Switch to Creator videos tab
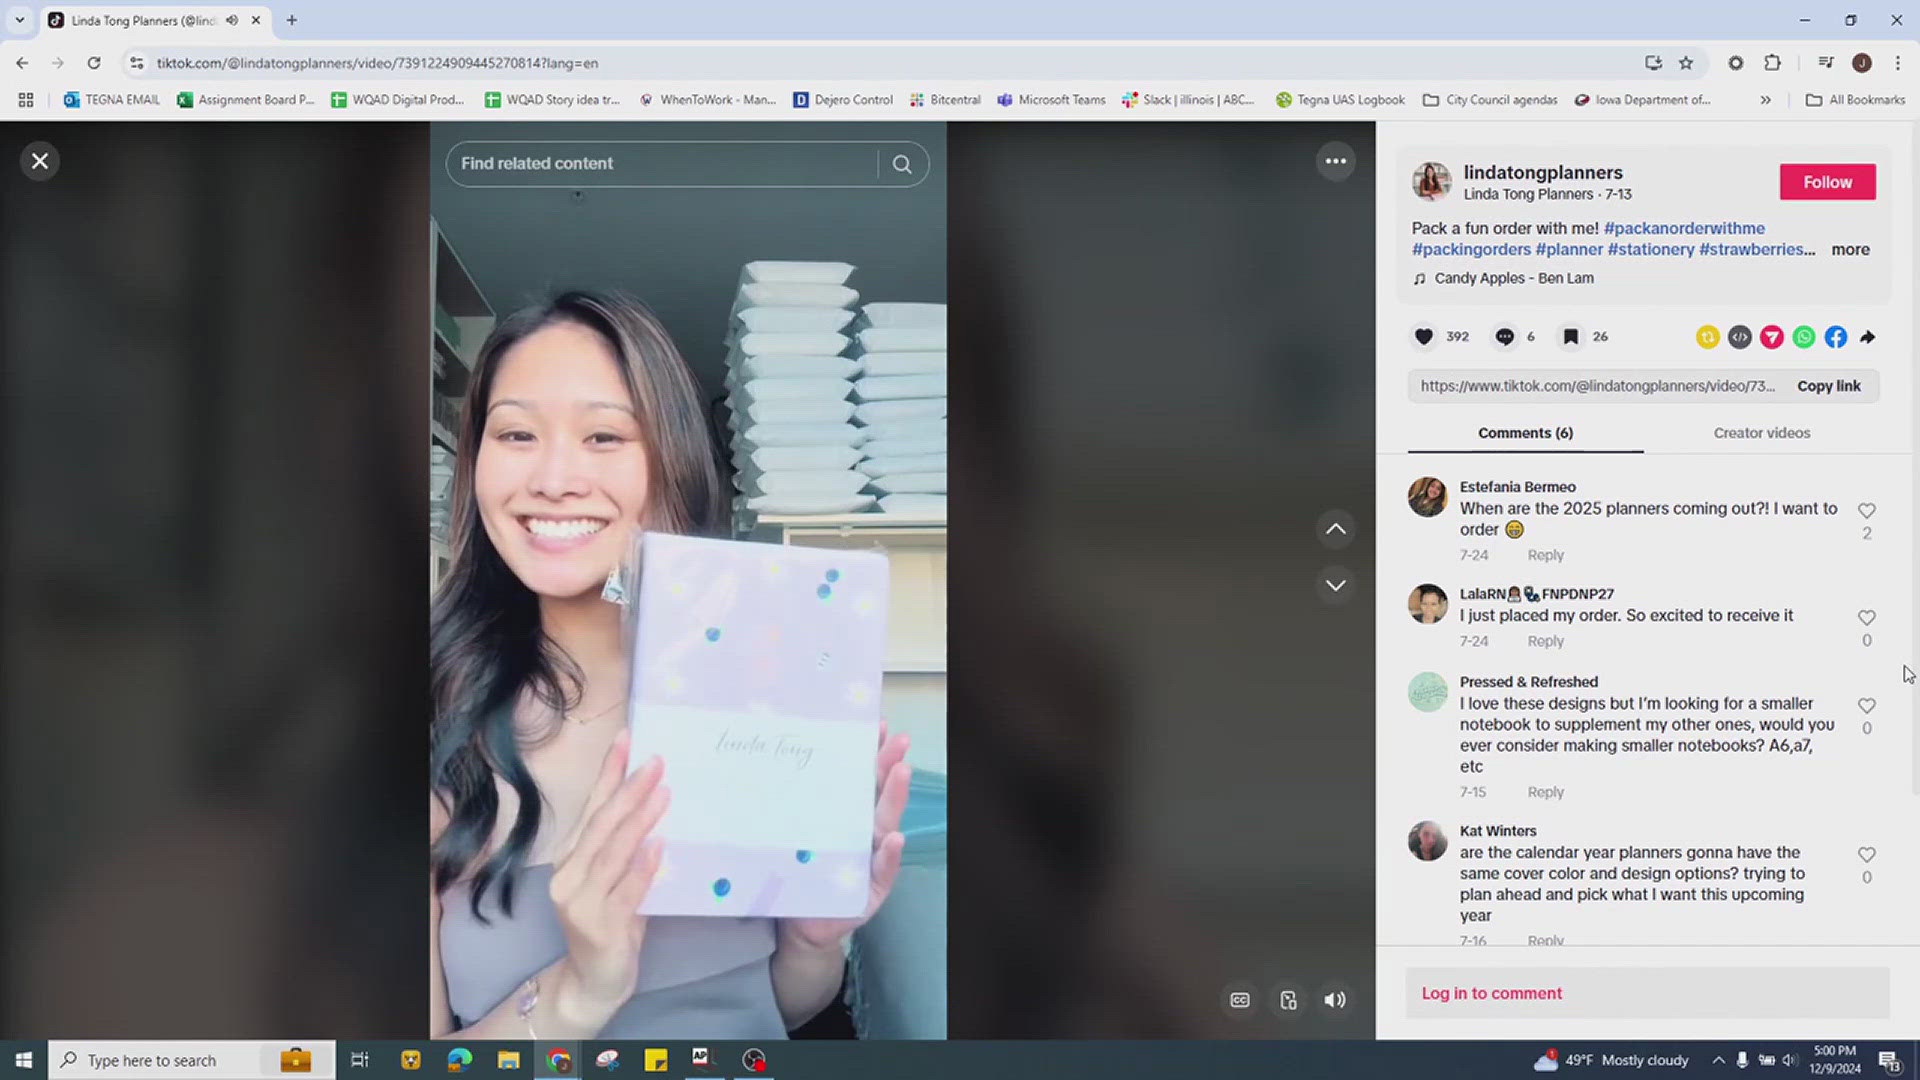1920x1080 pixels. (x=1762, y=433)
